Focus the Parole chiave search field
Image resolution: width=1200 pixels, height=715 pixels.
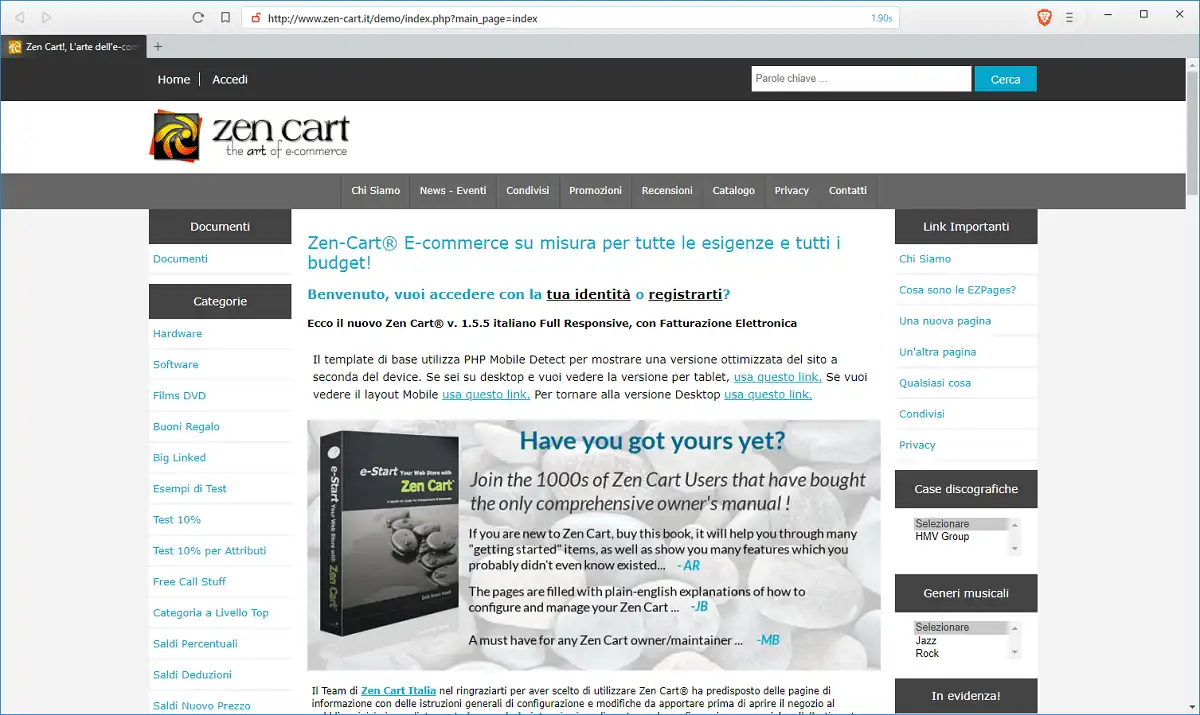(861, 79)
